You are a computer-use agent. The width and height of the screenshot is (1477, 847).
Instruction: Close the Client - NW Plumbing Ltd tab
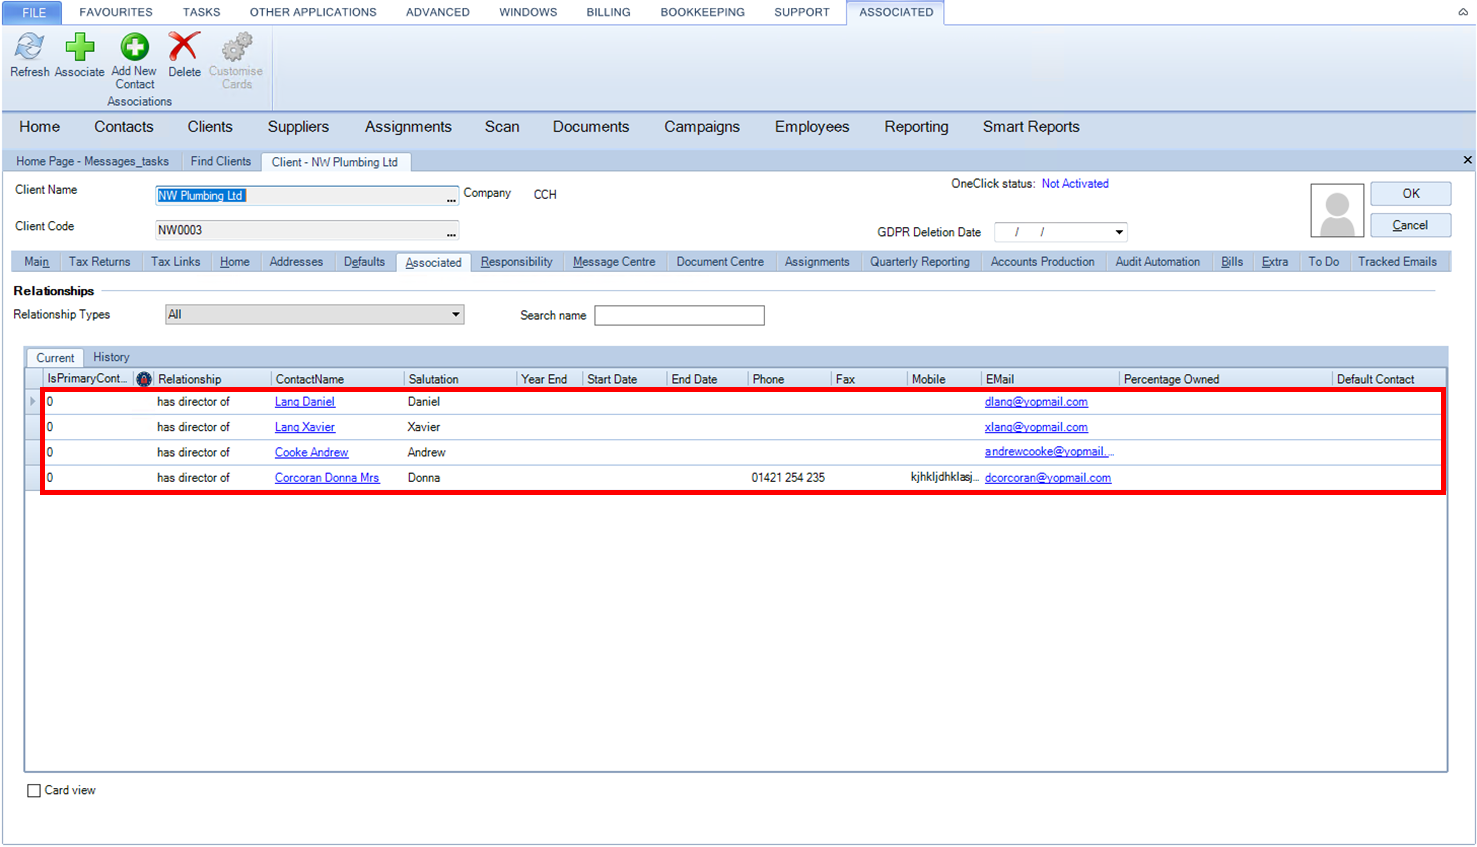coord(1467,160)
